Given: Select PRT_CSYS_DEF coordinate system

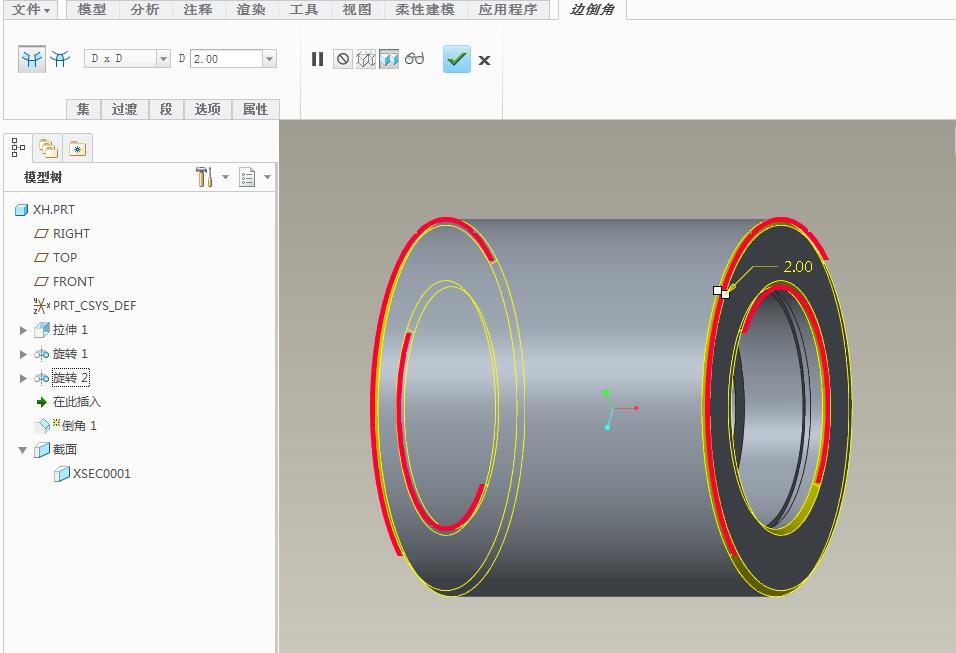Looking at the screenshot, I should tap(95, 305).
